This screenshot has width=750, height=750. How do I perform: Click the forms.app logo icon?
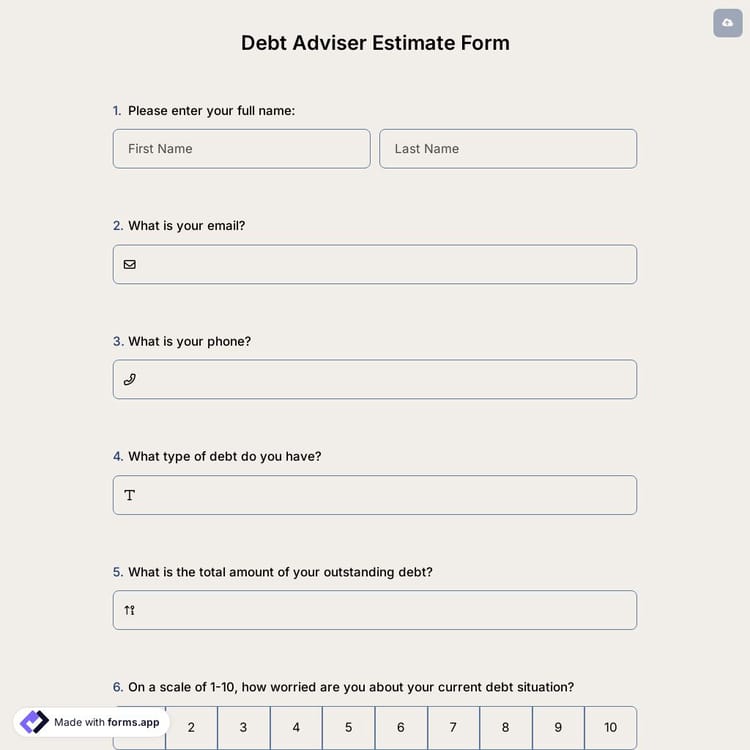coord(34,722)
